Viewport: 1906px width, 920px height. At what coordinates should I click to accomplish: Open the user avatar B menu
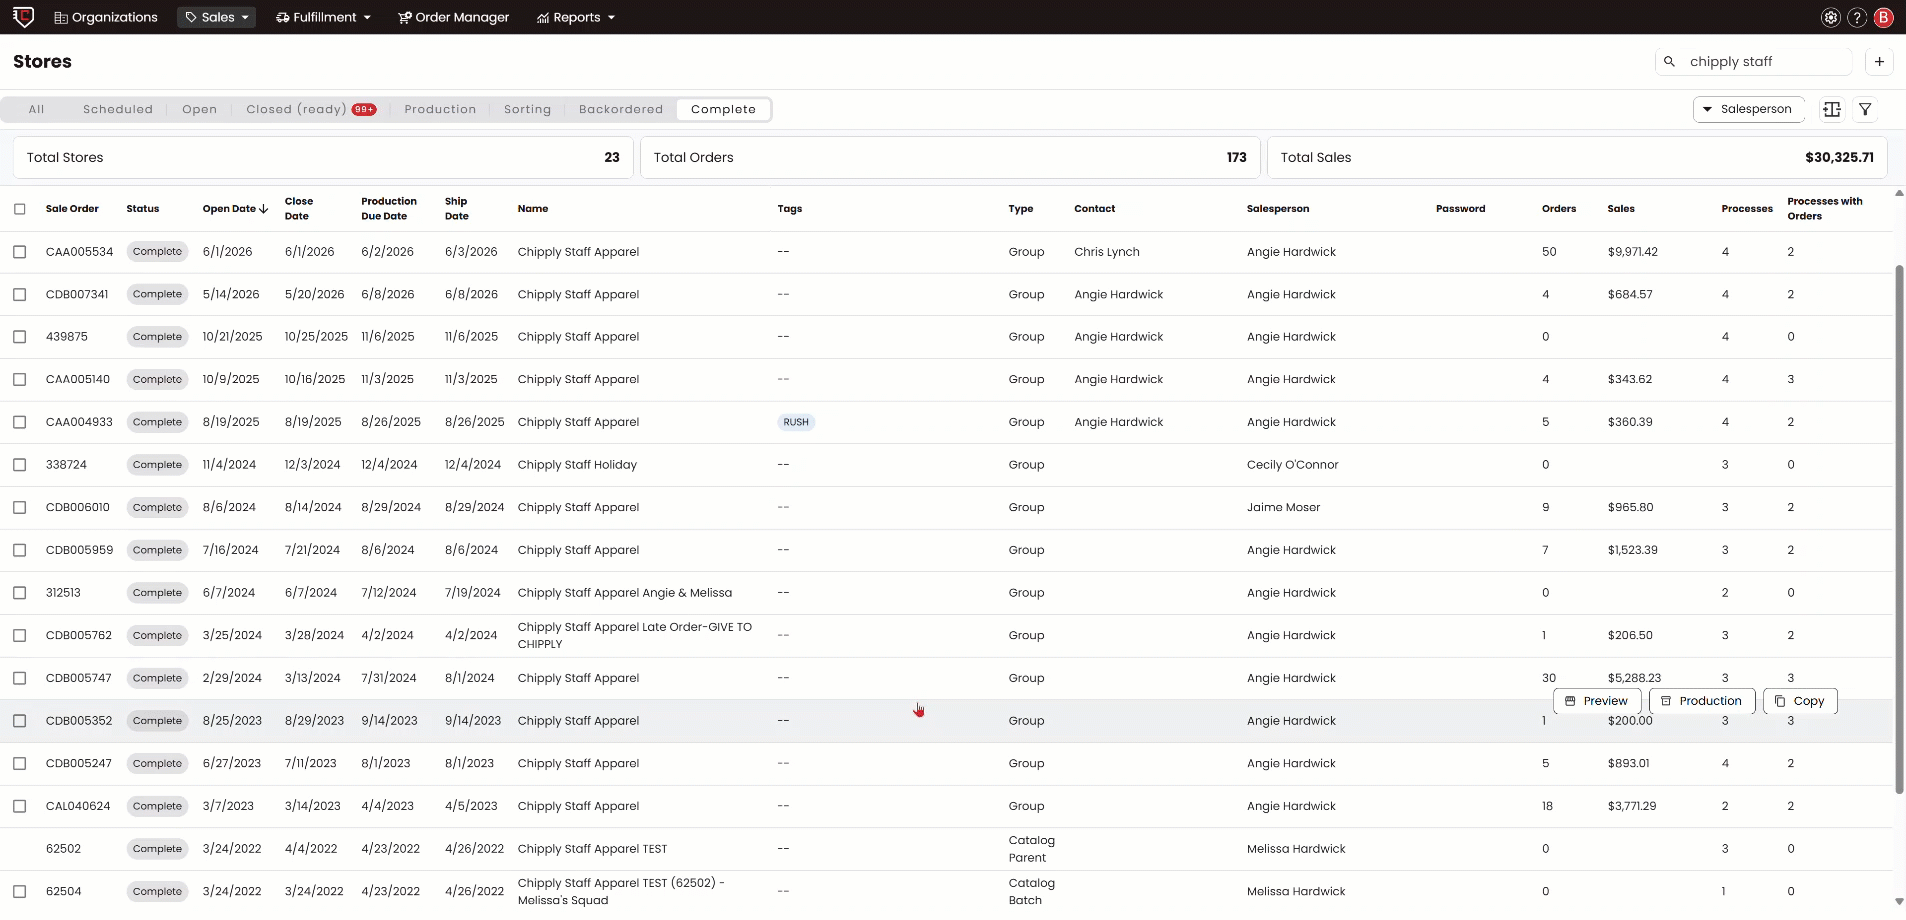1884,17
